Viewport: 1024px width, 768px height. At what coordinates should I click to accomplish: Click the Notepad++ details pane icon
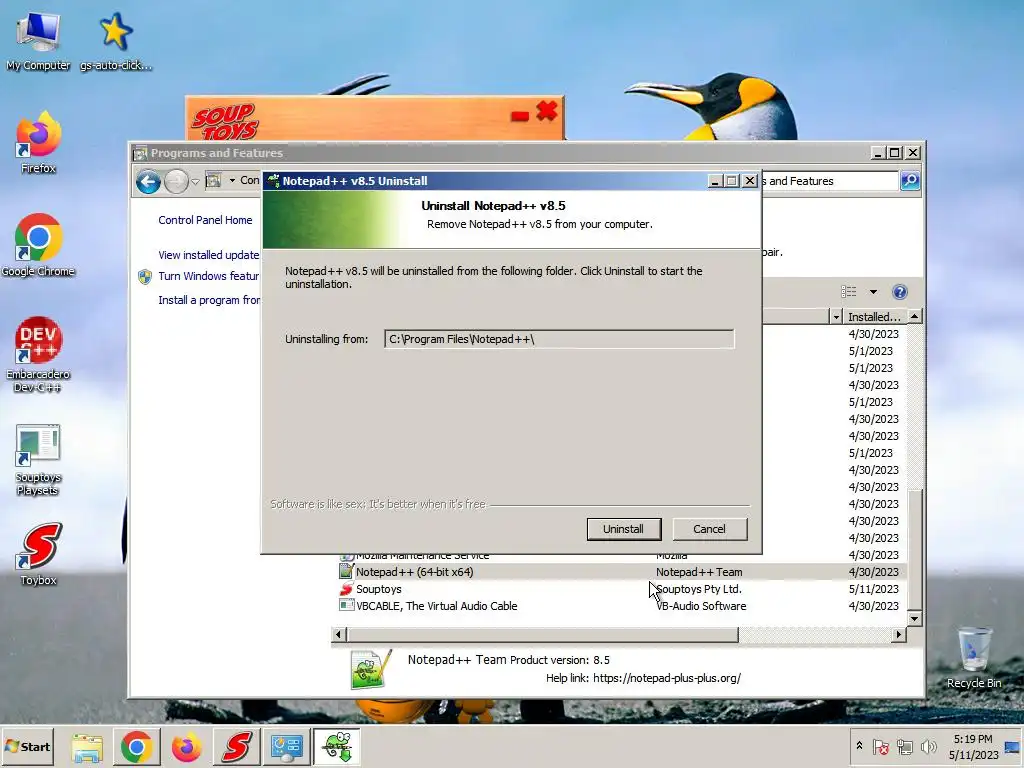[x=370, y=669]
